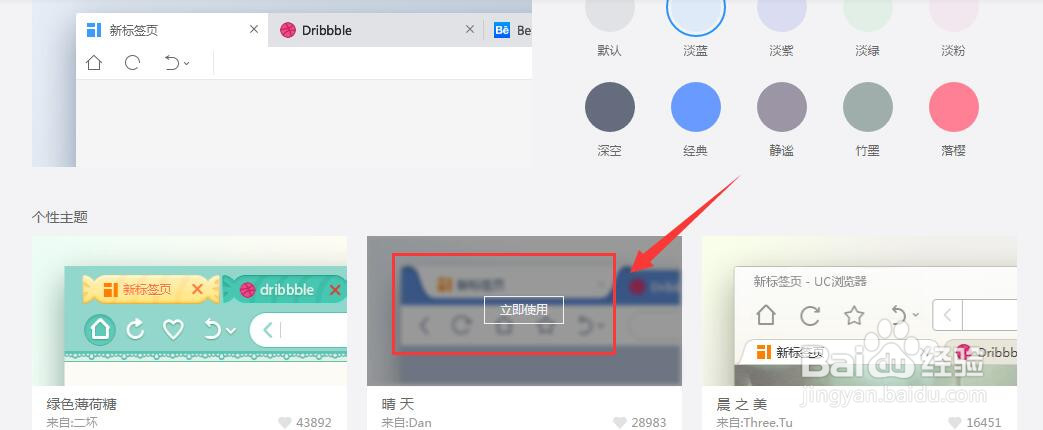Screen dimensions: 1043x430
Task: Click the home icon in mint theme preview
Action: 100,329
